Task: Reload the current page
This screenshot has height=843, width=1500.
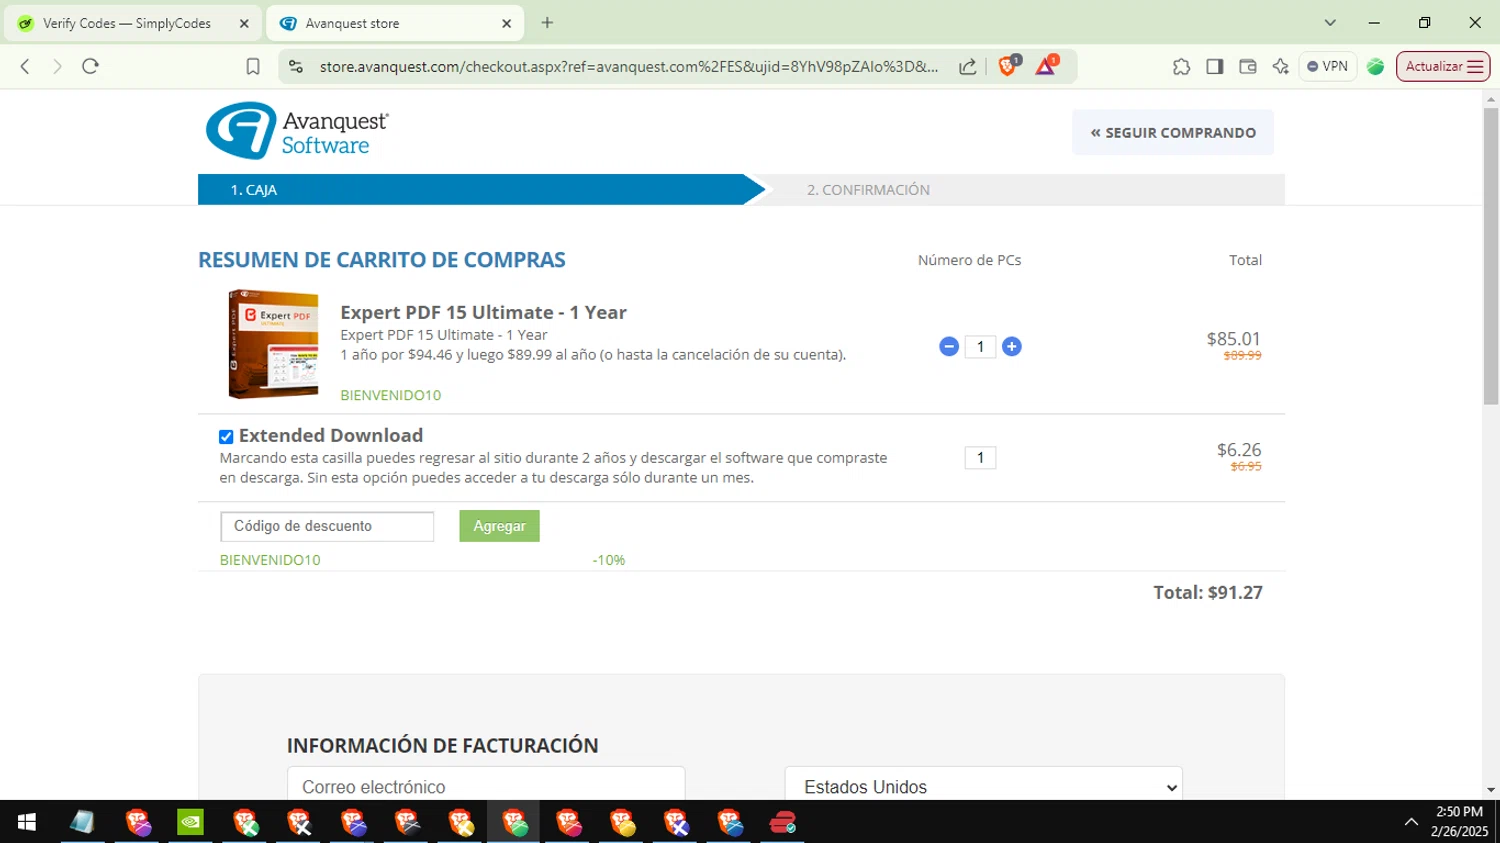Action: click(x=90, y=66)
